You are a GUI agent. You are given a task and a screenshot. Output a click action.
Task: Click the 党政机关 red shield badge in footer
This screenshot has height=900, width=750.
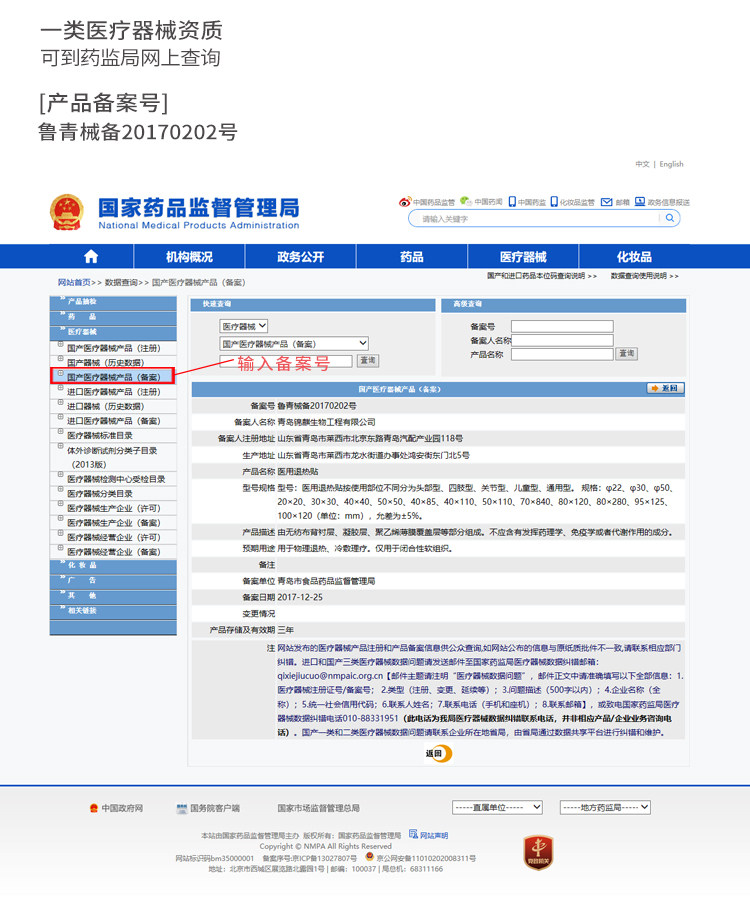coord(538,852)
